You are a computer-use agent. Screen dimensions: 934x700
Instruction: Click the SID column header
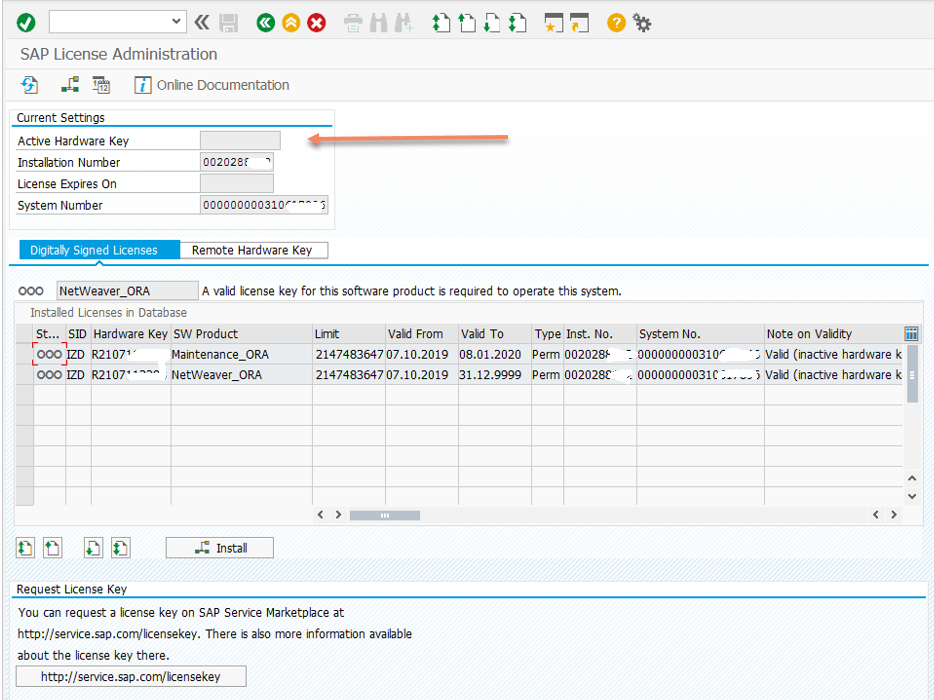(x=77, y=334)
